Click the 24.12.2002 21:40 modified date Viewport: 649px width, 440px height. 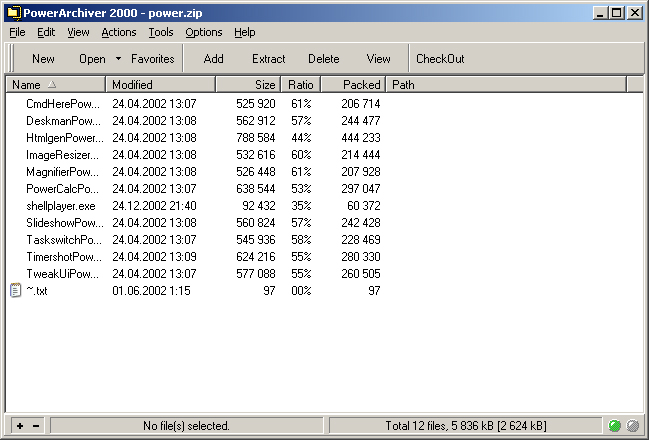[154, 206]
